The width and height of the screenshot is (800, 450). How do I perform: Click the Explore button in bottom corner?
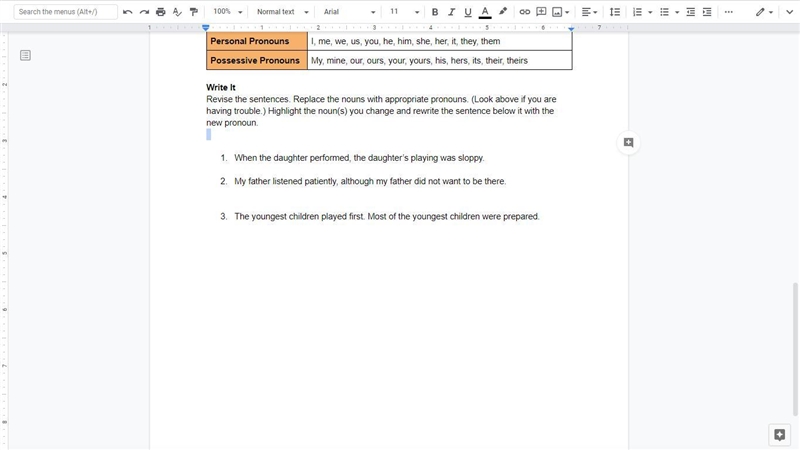780,435
